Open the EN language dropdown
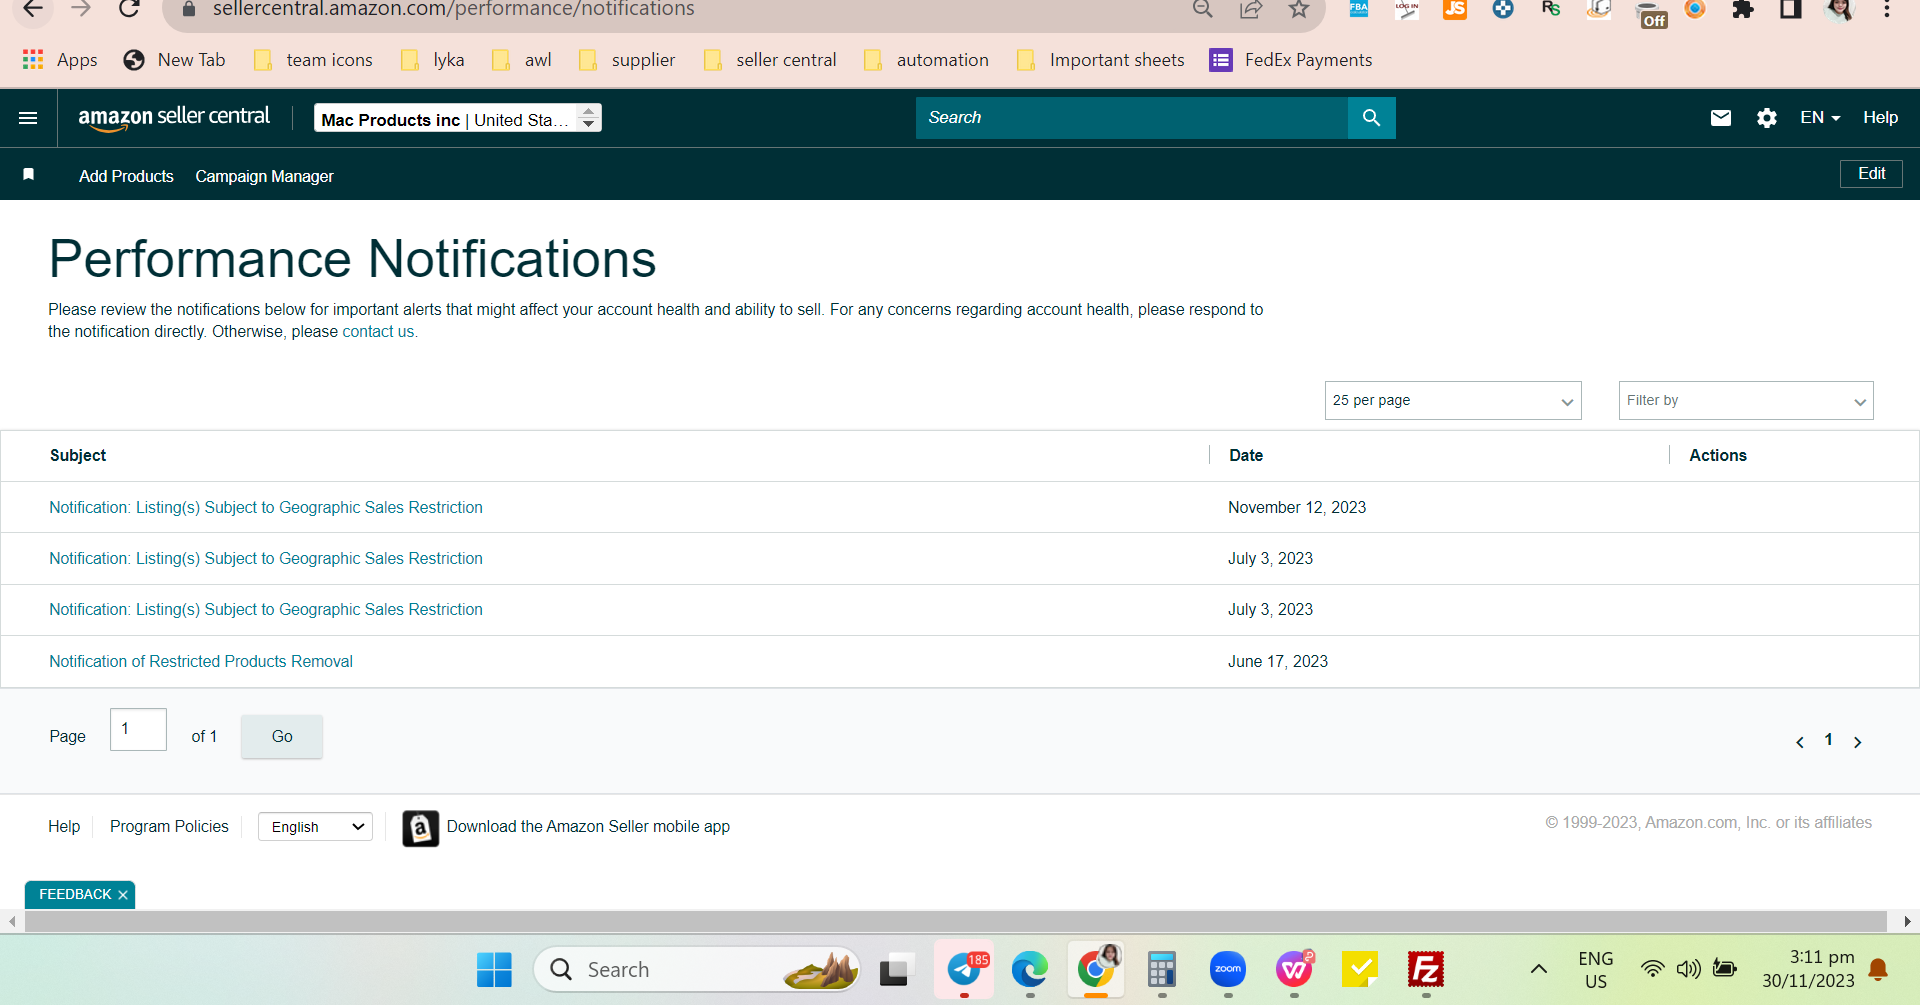The image size is (1920, 1005). [1820, 118]
